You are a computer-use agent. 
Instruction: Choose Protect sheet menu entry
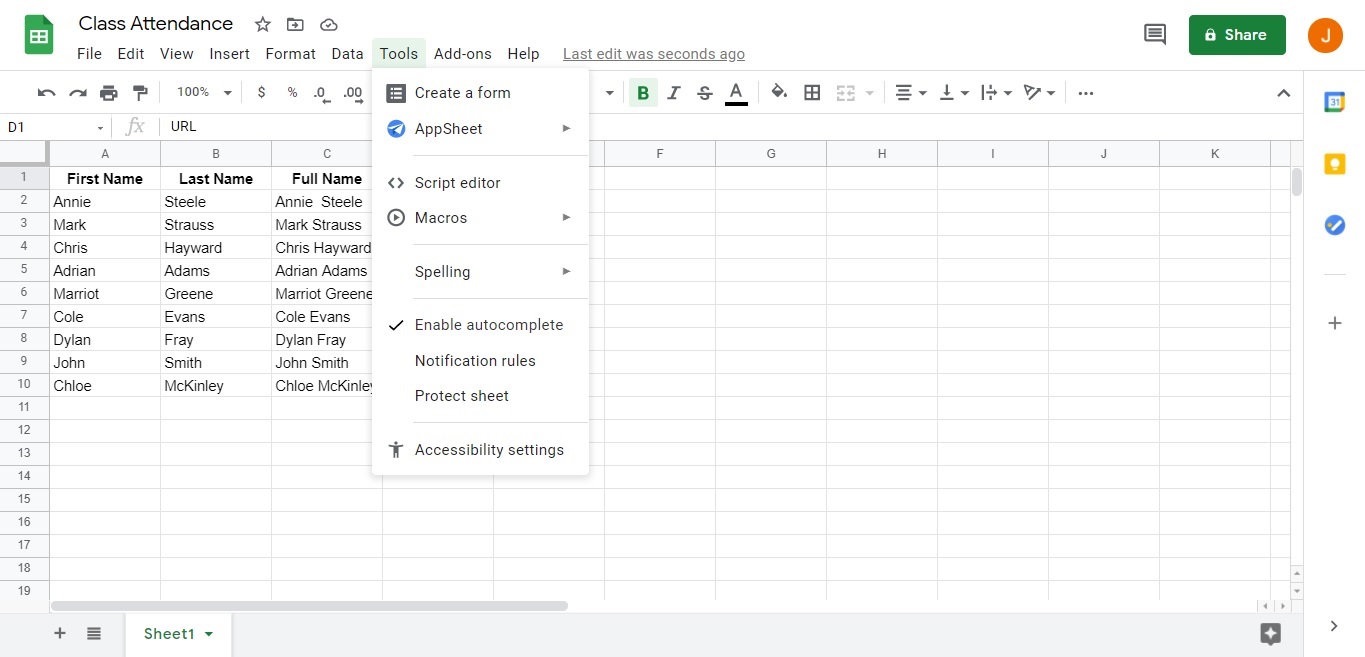(461, 396)
